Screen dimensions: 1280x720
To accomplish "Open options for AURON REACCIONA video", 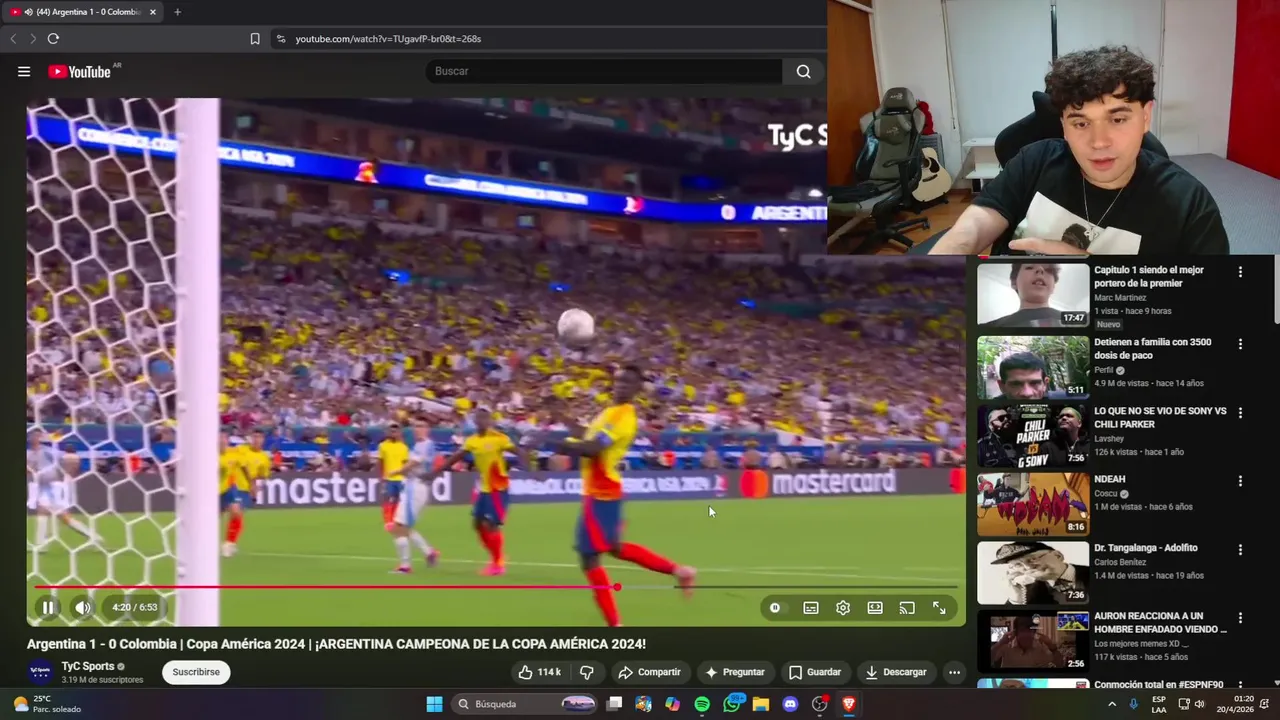I will [x=1240, y=618].
